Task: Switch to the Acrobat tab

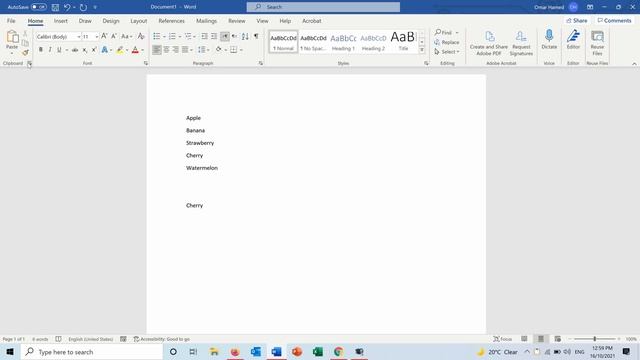Action: 311,21
